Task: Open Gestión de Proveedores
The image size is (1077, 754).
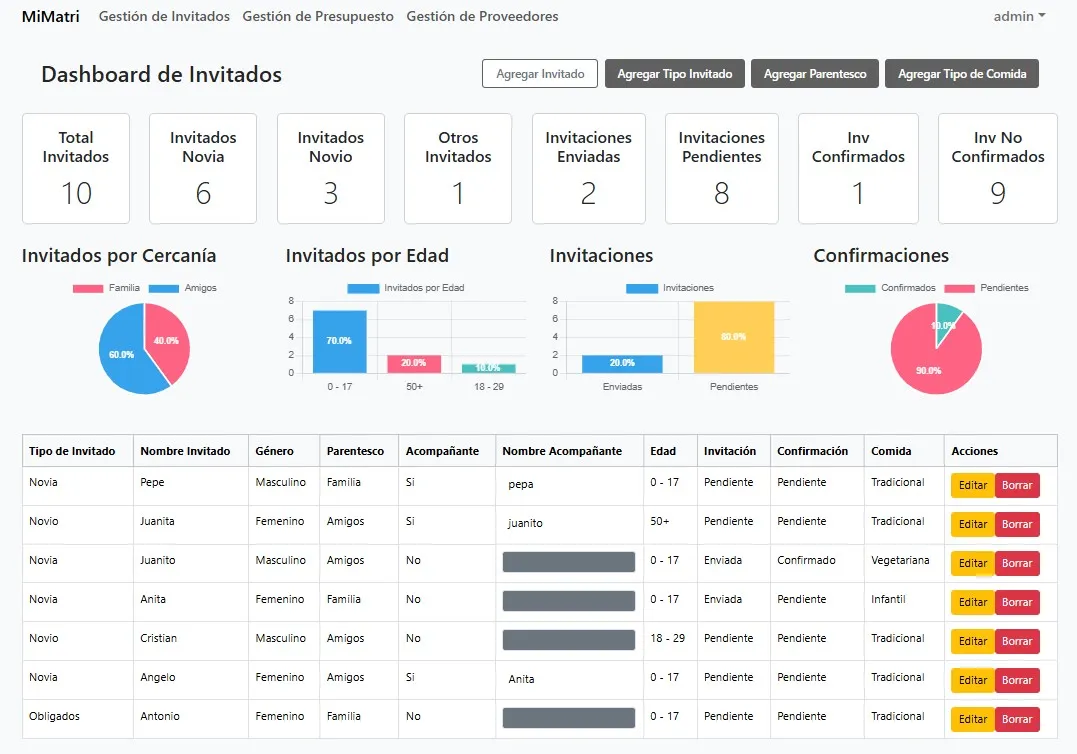Action: (x=482, y=16)
